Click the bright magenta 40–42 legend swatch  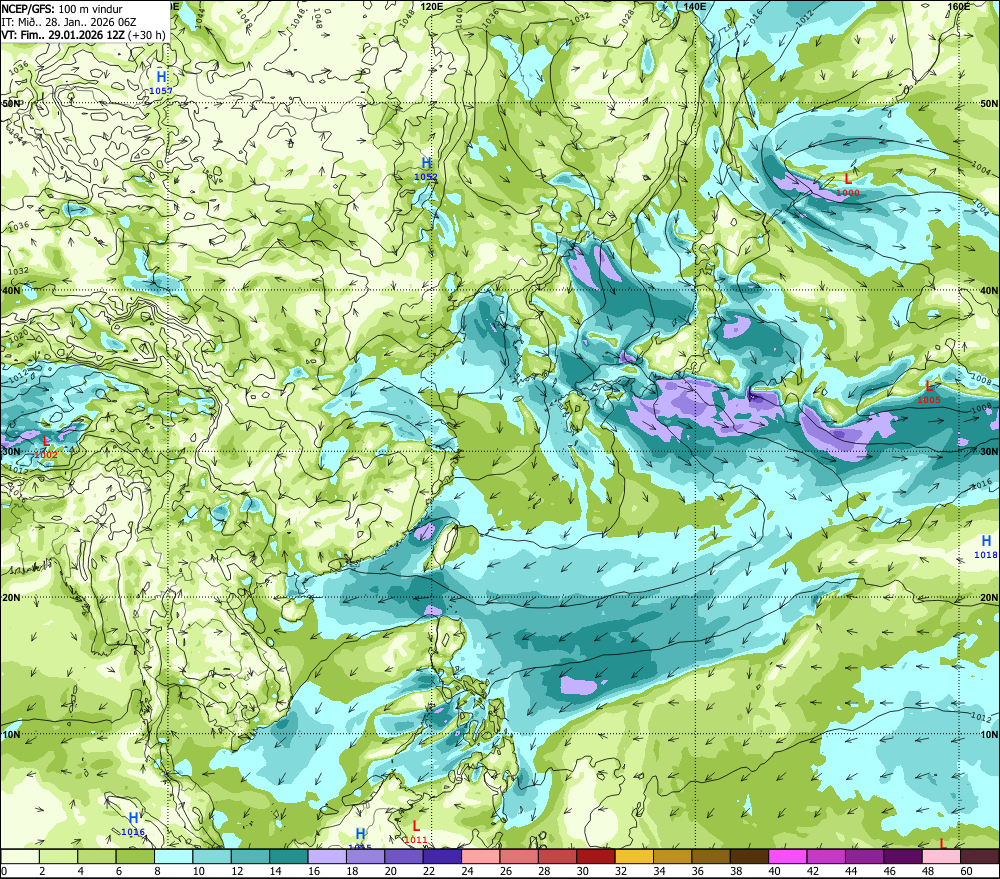coord(788,856)
